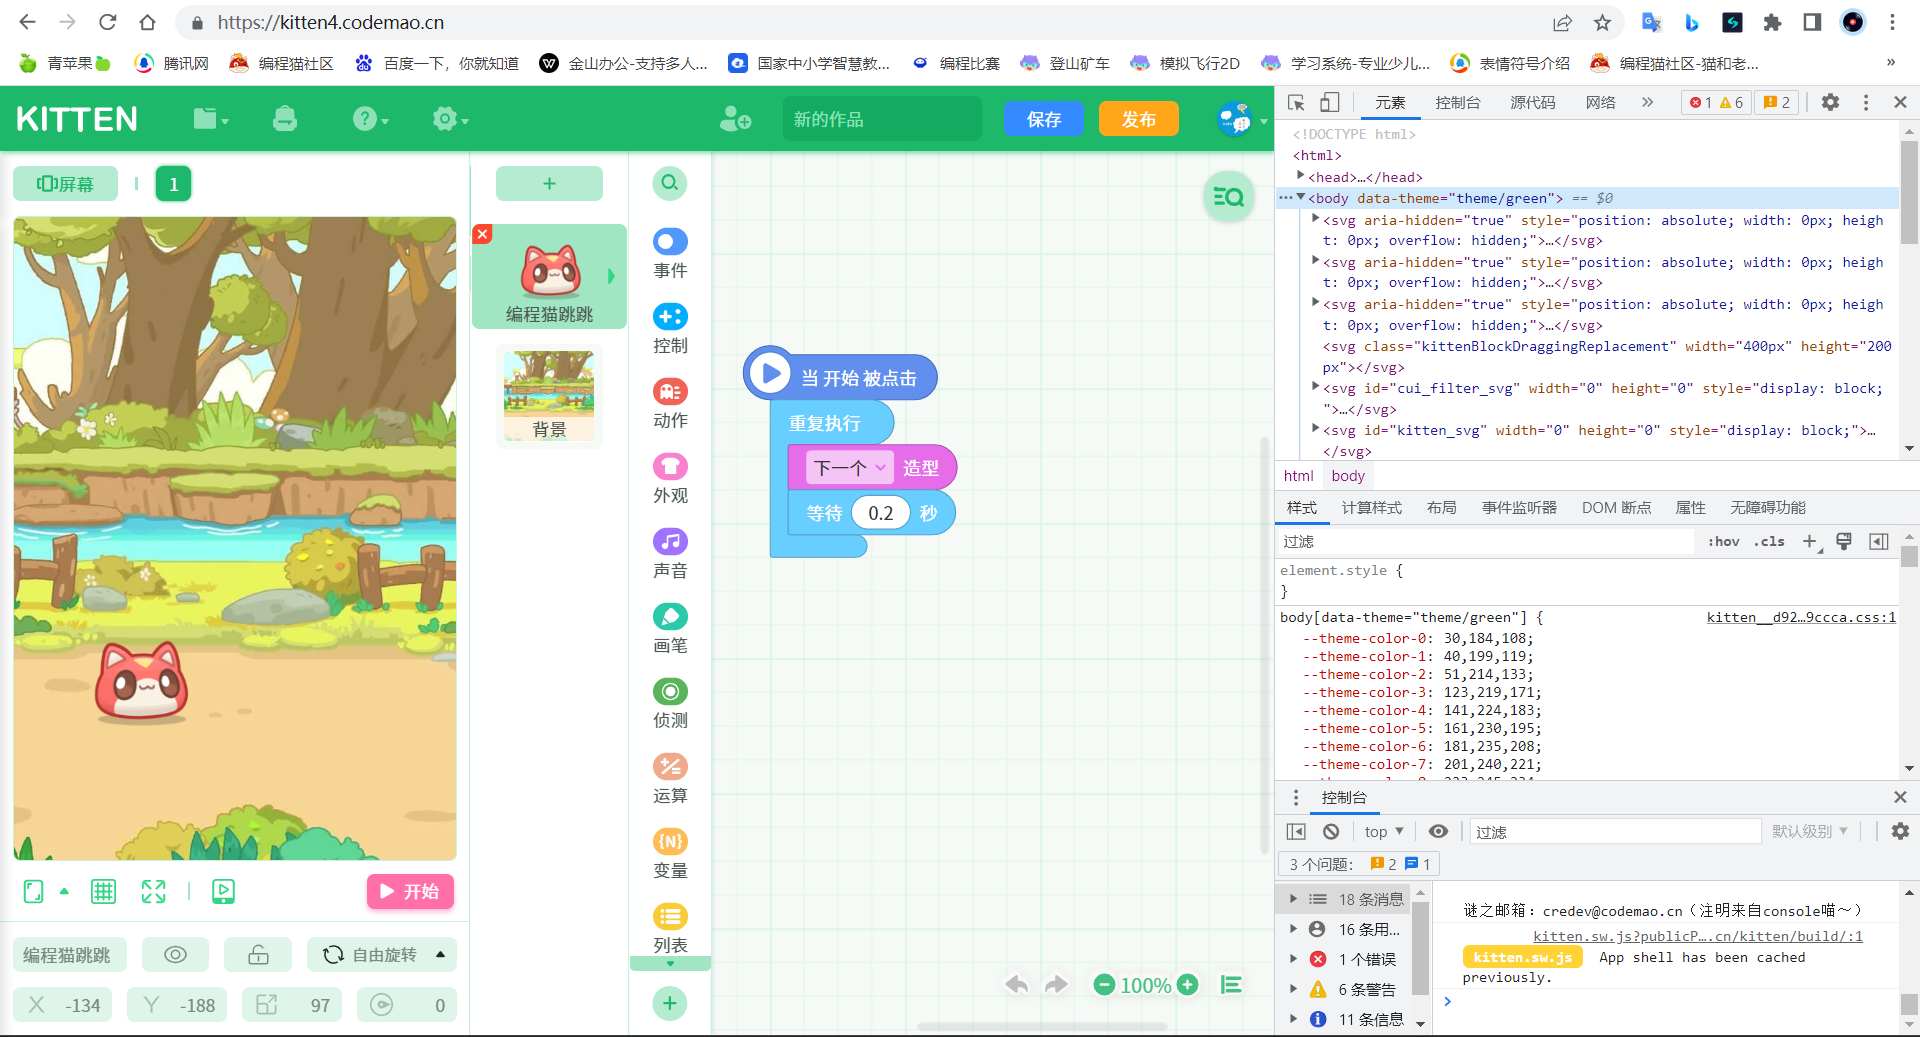This screenshot has height=1037, width=1920.
Task: Toggle the :hov element state panel
Action: click(x=1723, y=541)
